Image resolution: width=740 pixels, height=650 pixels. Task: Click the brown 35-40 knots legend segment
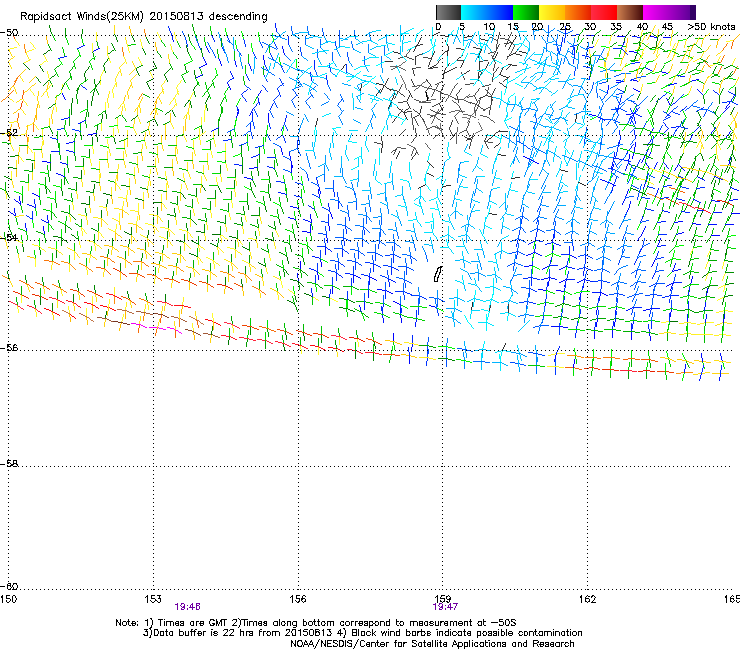coord(630,12)
